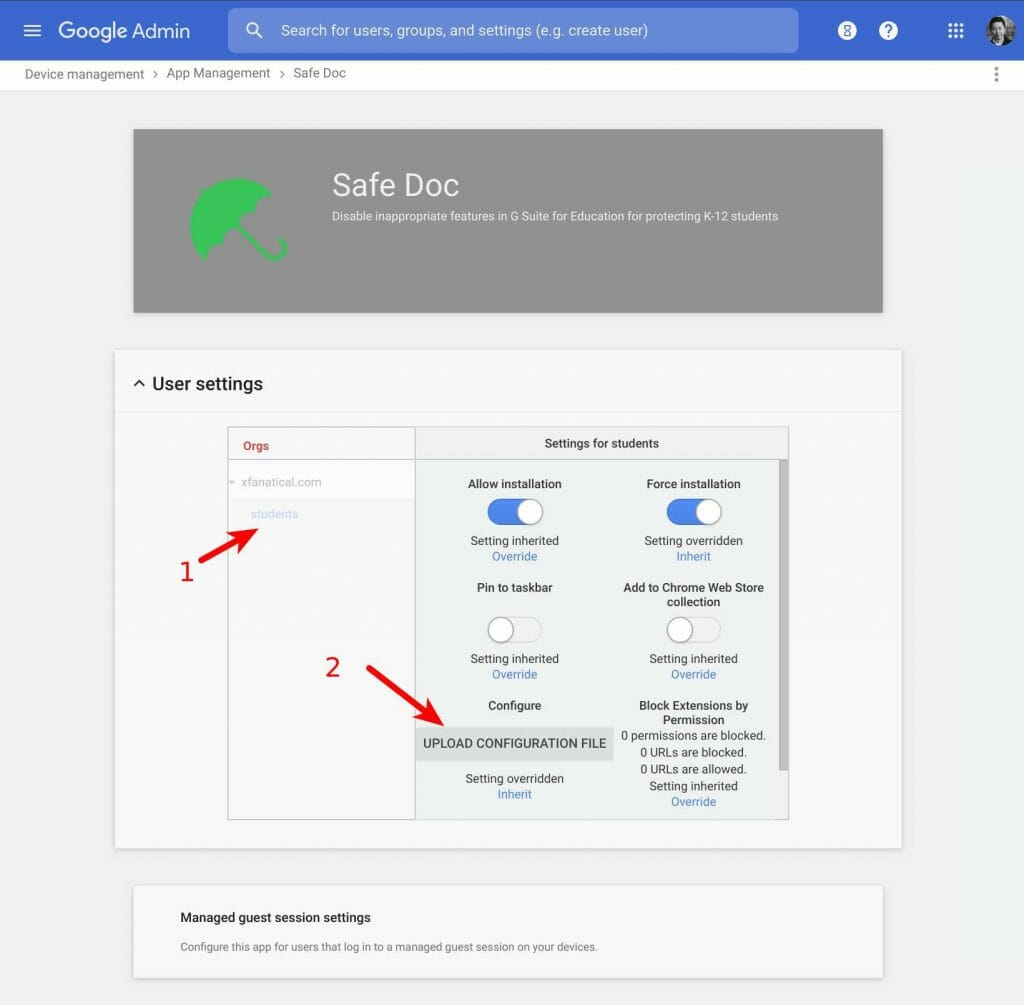This screenshot has width=1024, height=1005.
Task: Click Override under Pin to taskbar
Action: [x=515, y=675]
